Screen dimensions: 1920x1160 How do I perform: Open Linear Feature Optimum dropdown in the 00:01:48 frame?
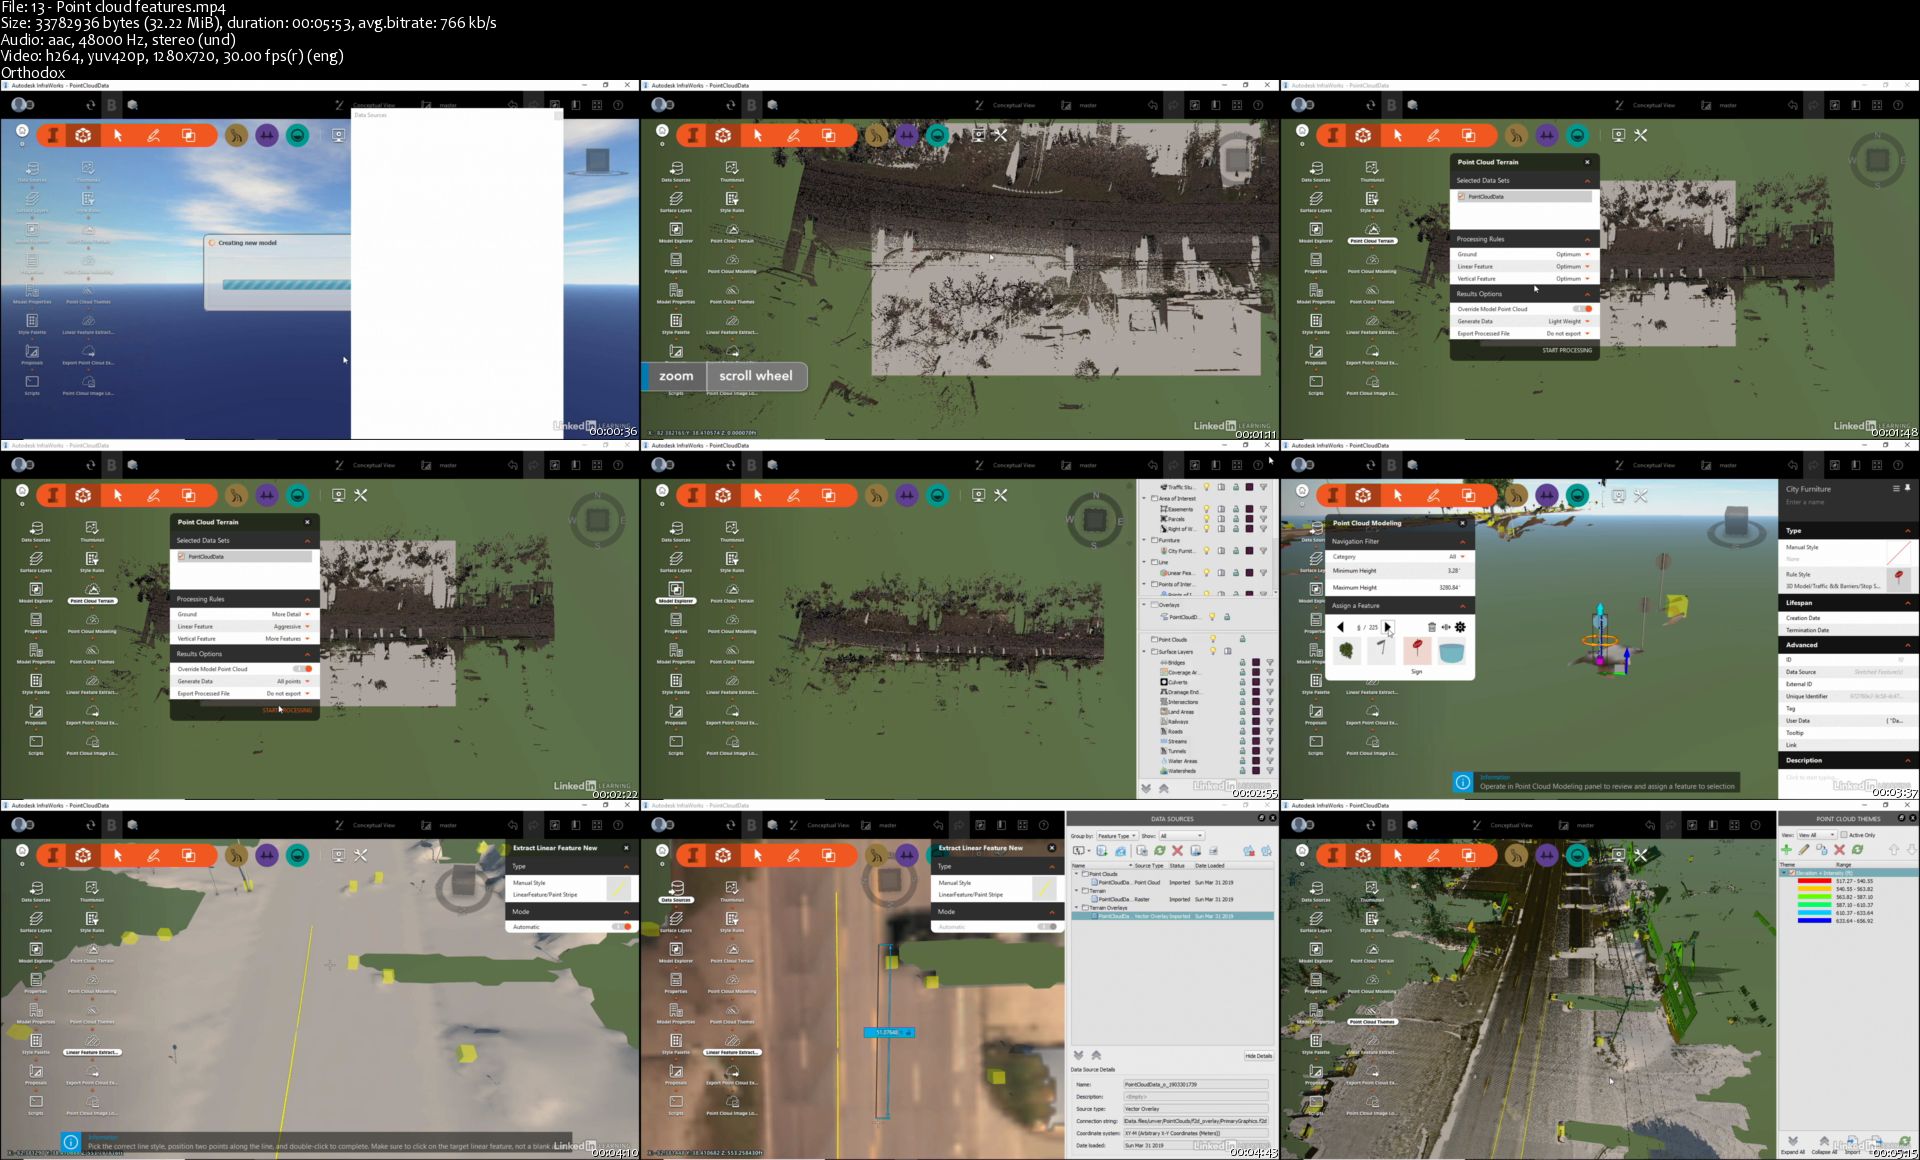(1573, 266)
